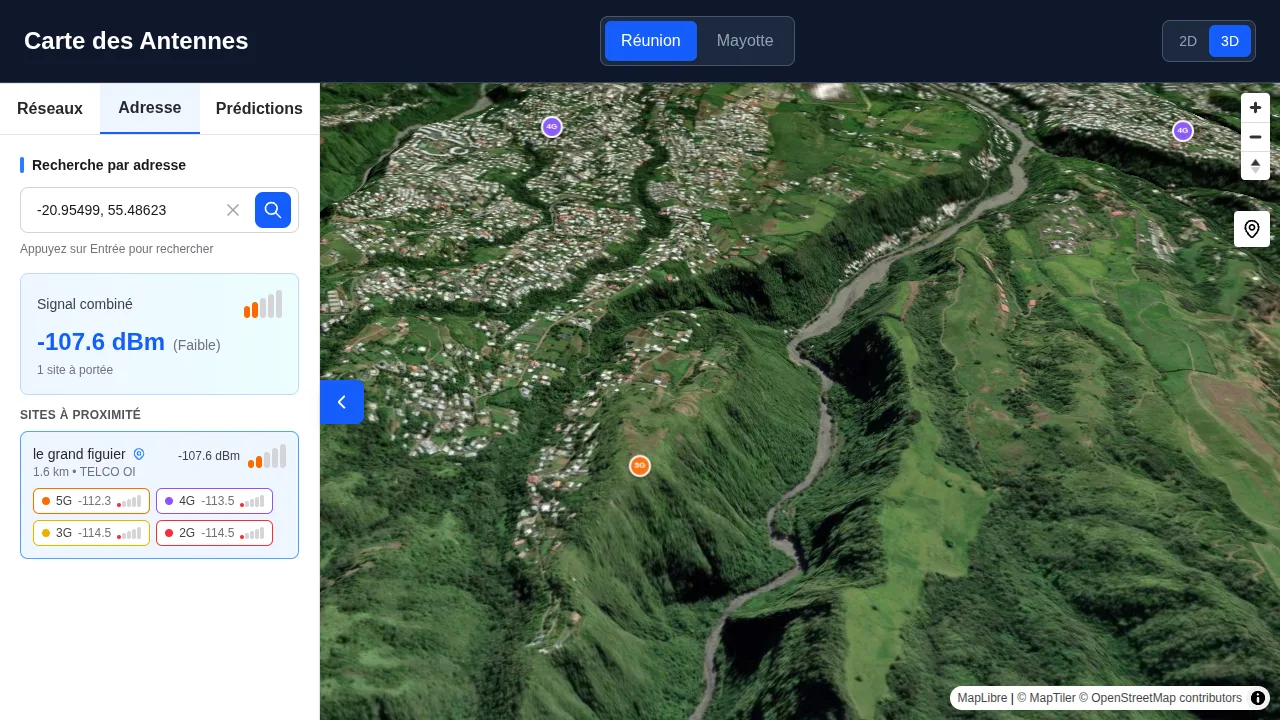This screenshot has height=720, width=1280.
Task: Select the 3G -114.5 signal chip
Action: 91,533
